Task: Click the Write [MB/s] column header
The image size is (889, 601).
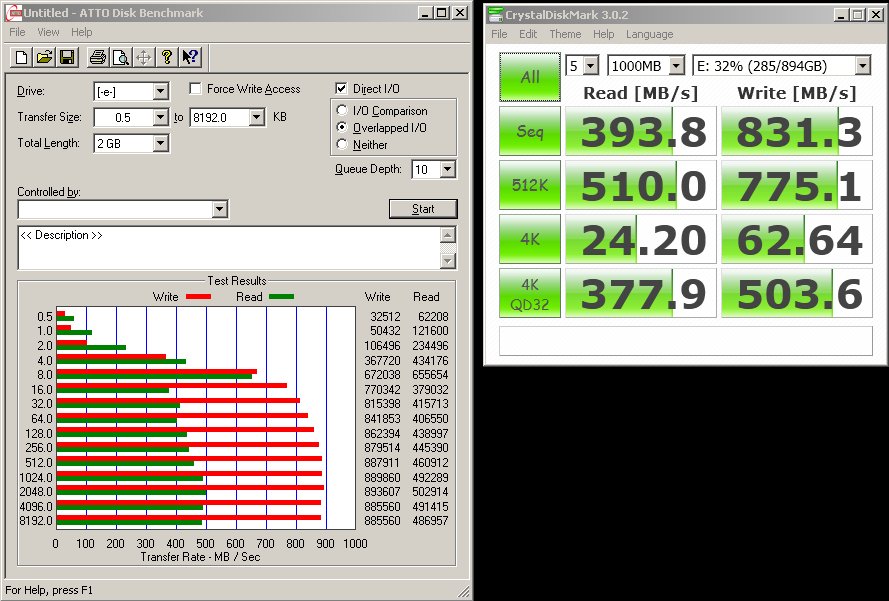Action: point(797,92)
